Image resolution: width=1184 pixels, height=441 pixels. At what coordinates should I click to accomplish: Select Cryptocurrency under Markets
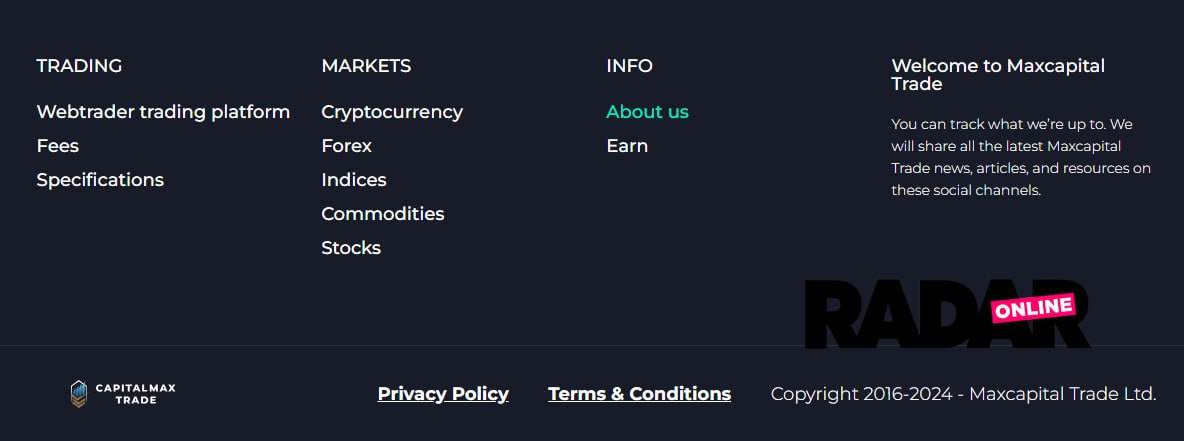(392, 112)
